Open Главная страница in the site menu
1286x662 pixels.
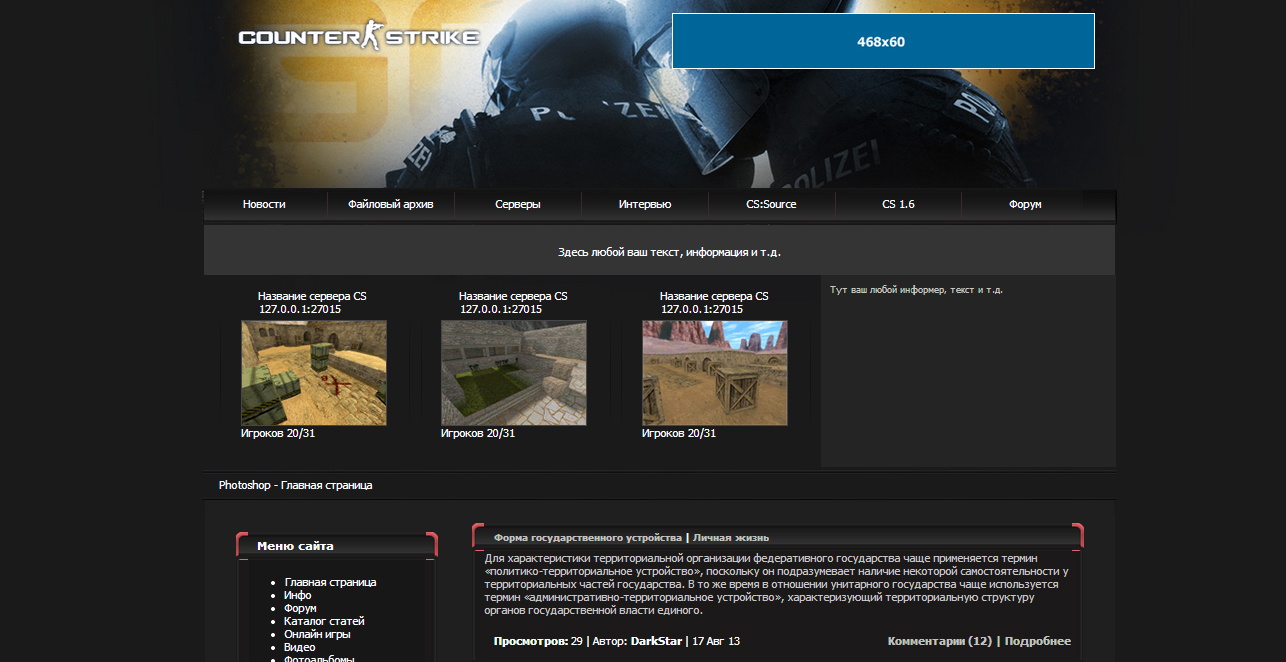(330, 581)
